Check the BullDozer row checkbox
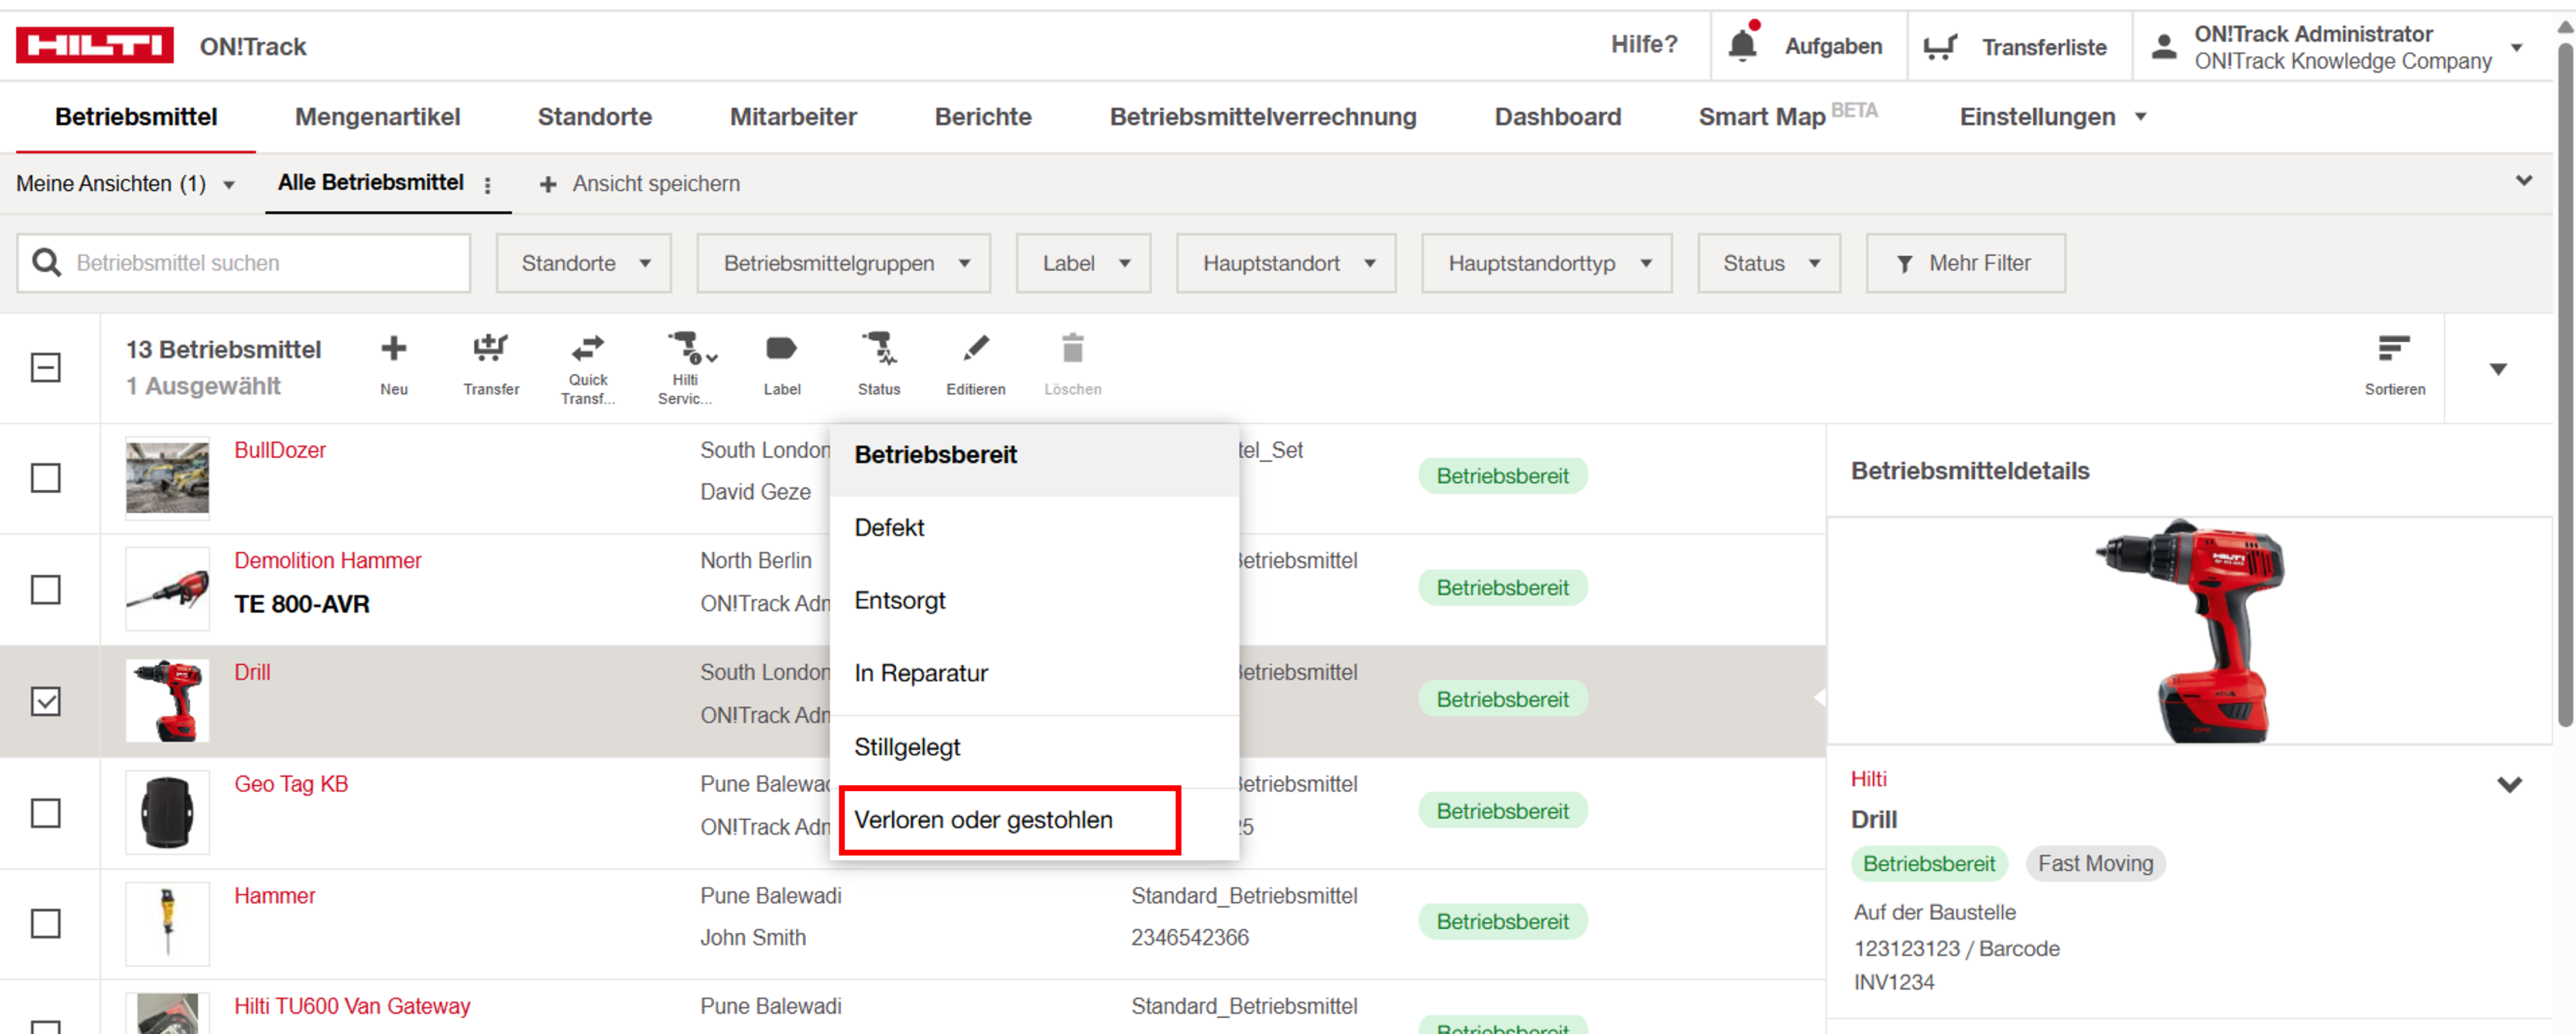 pos(46,478)
